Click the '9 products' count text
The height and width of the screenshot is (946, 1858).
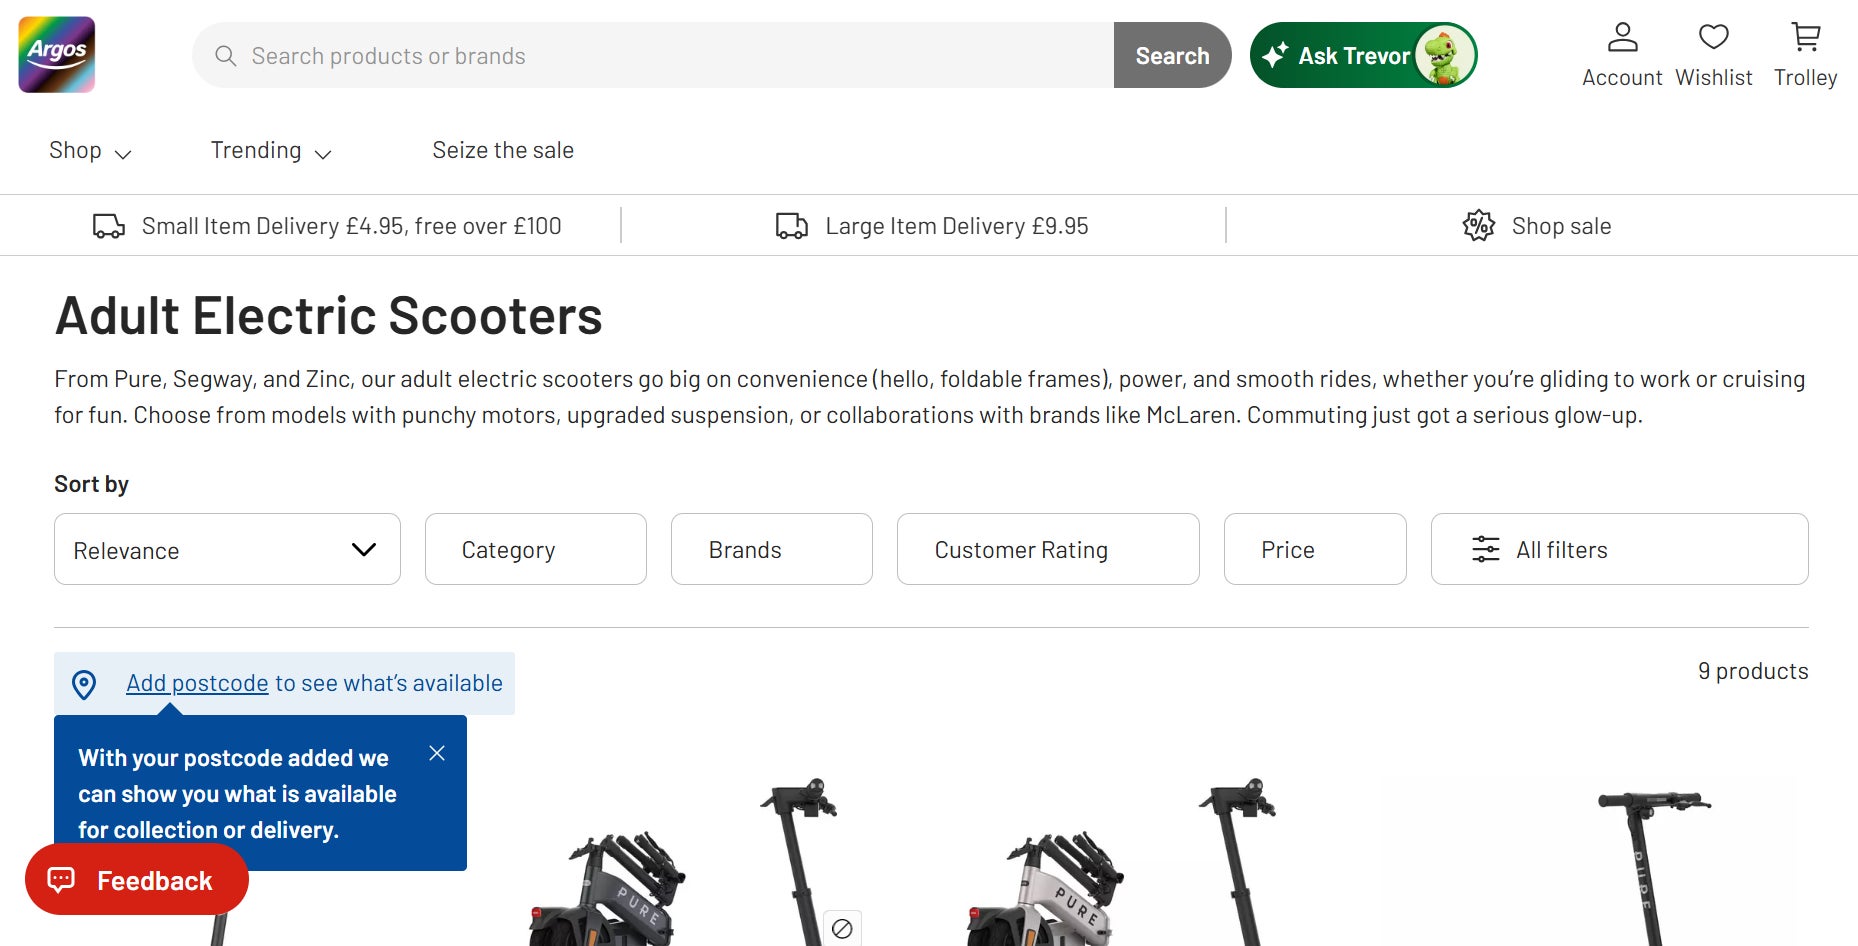[1753, 671]
